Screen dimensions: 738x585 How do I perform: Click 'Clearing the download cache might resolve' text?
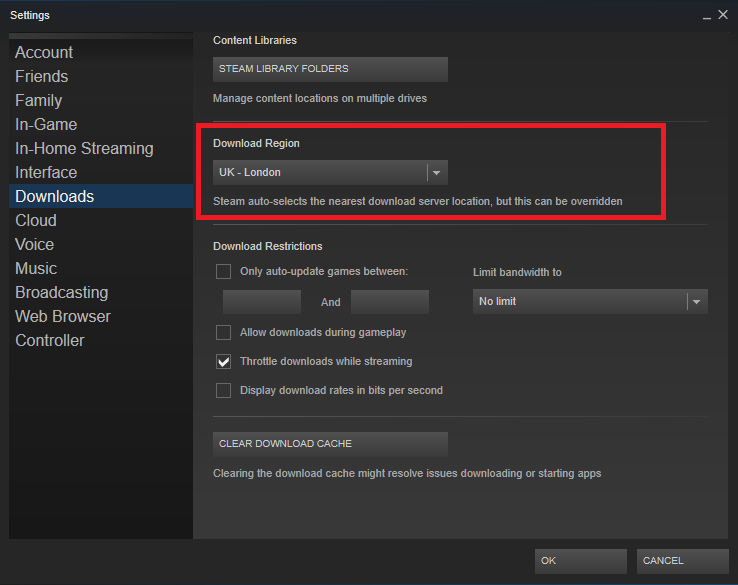coord(407,473)
